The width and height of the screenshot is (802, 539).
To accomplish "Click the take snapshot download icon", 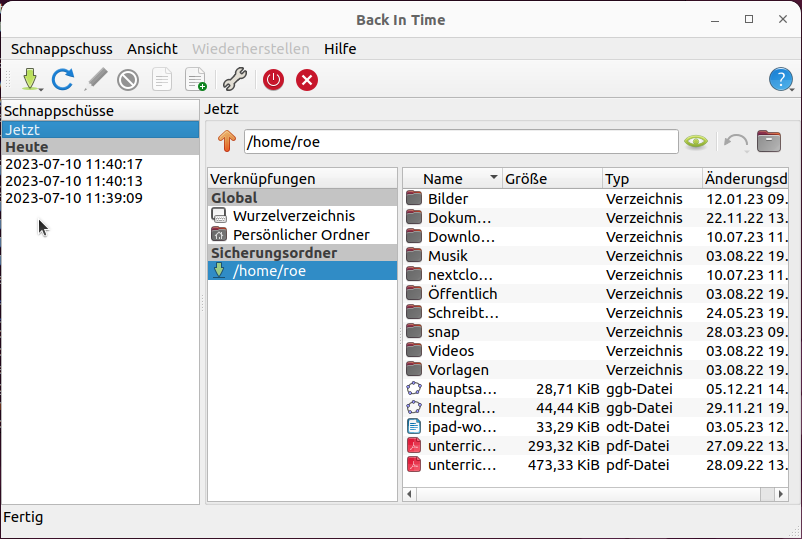I will click(29, 79).
